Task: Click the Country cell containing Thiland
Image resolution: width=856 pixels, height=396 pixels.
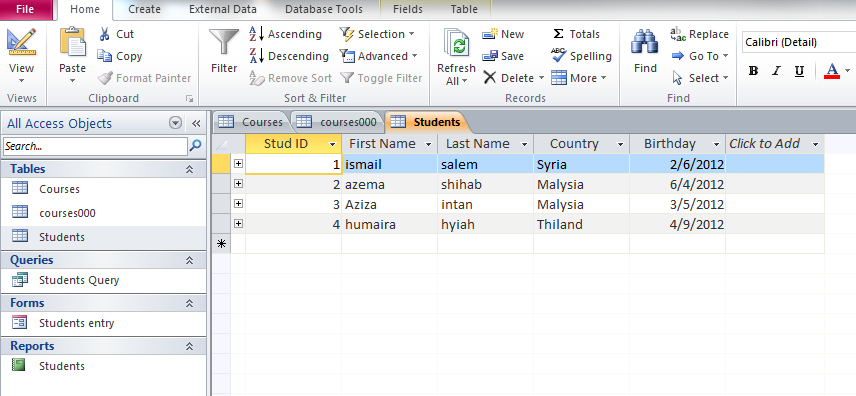Action: [581, 224]
